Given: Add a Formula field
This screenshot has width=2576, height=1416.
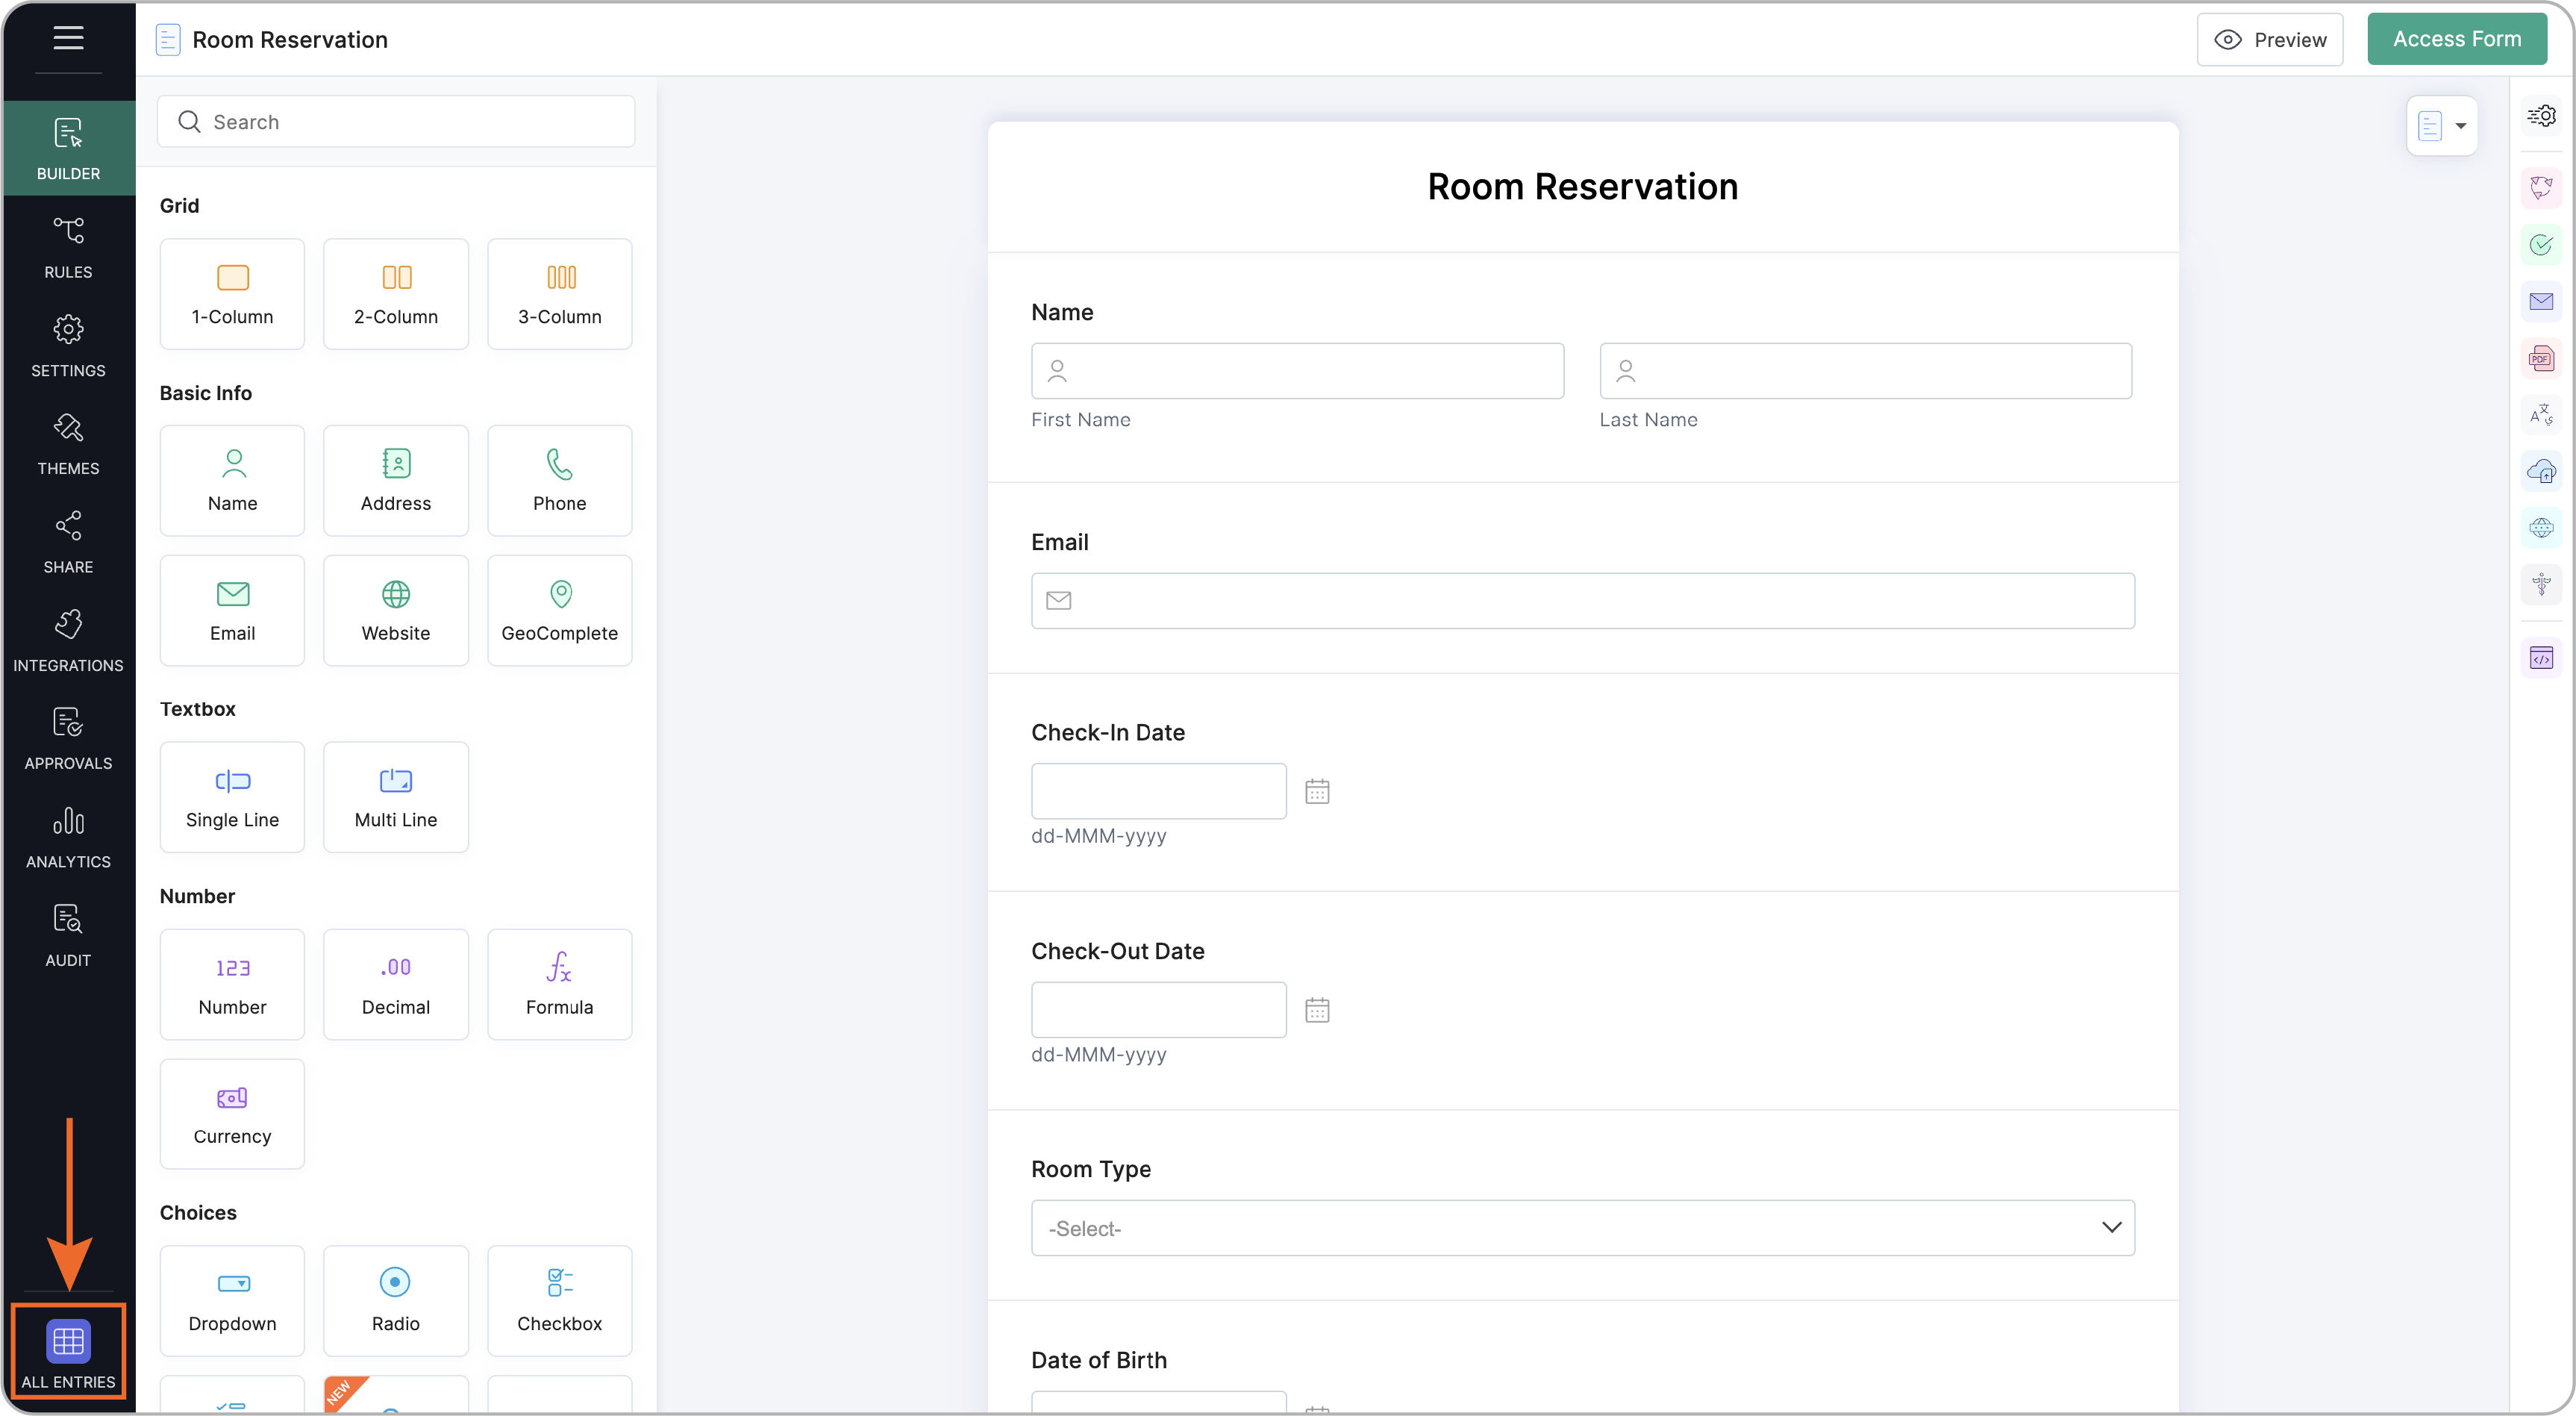Looking at the screenshot, I should click(x=560, y=985).
